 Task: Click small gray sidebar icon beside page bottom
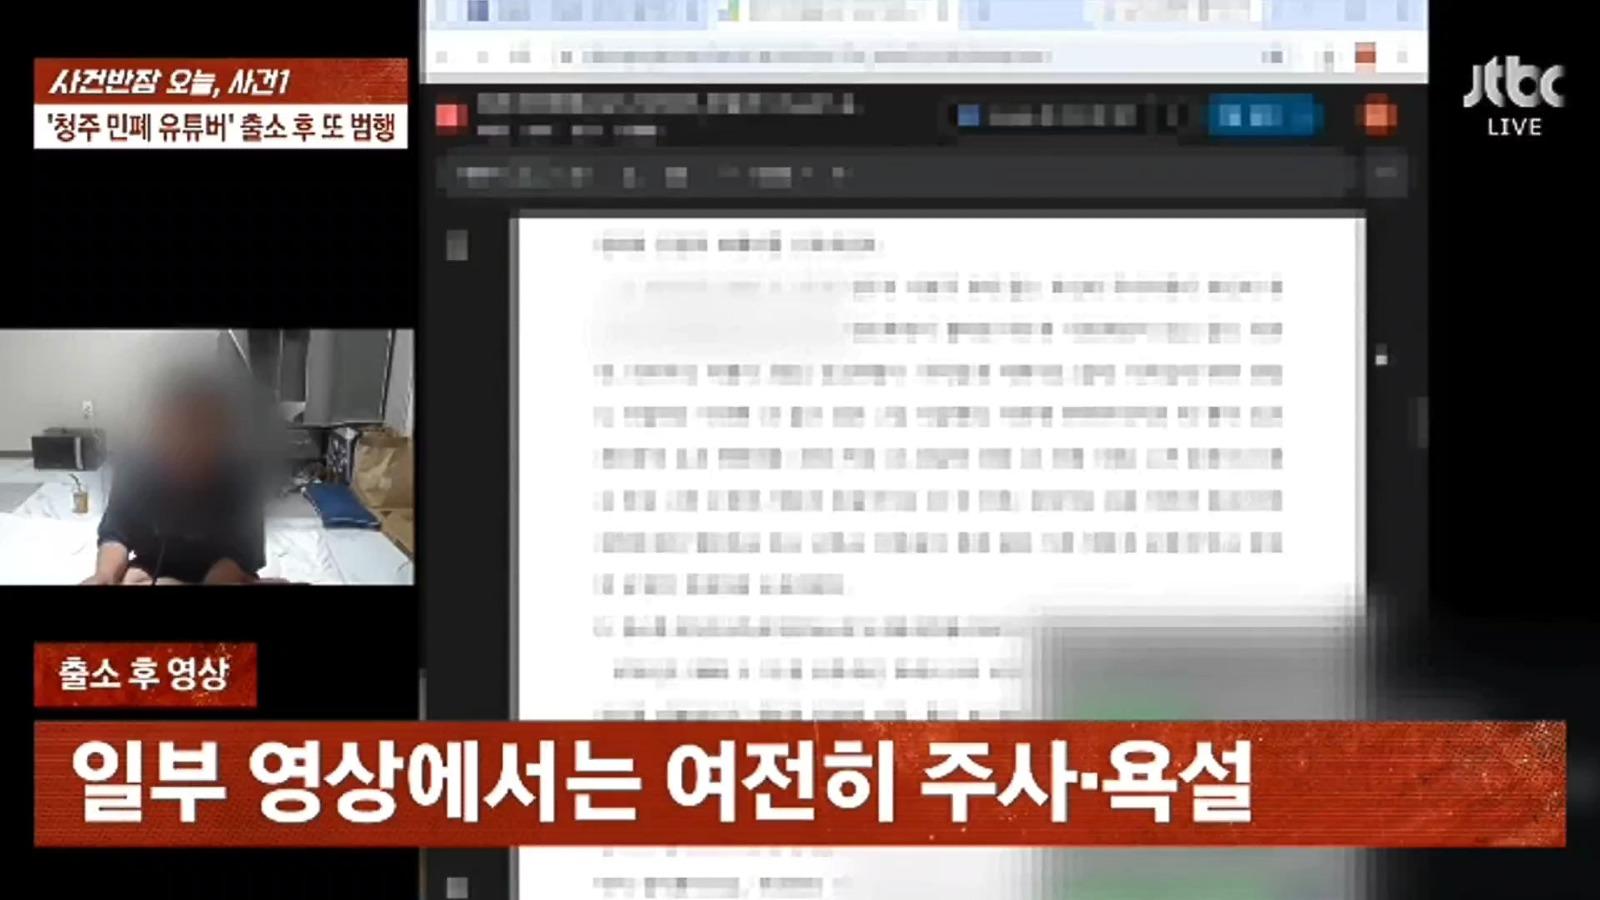pyautogui.click(x=457, y=887)
